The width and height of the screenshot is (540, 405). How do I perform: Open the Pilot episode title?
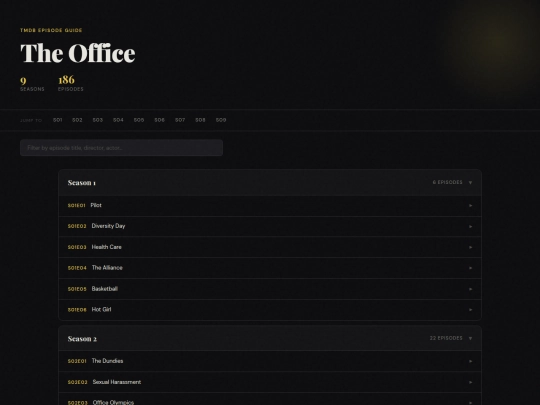(96, 205)
